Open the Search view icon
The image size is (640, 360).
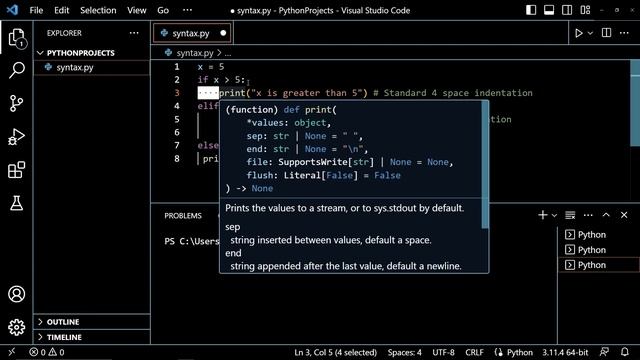click(x=17, y=70)
